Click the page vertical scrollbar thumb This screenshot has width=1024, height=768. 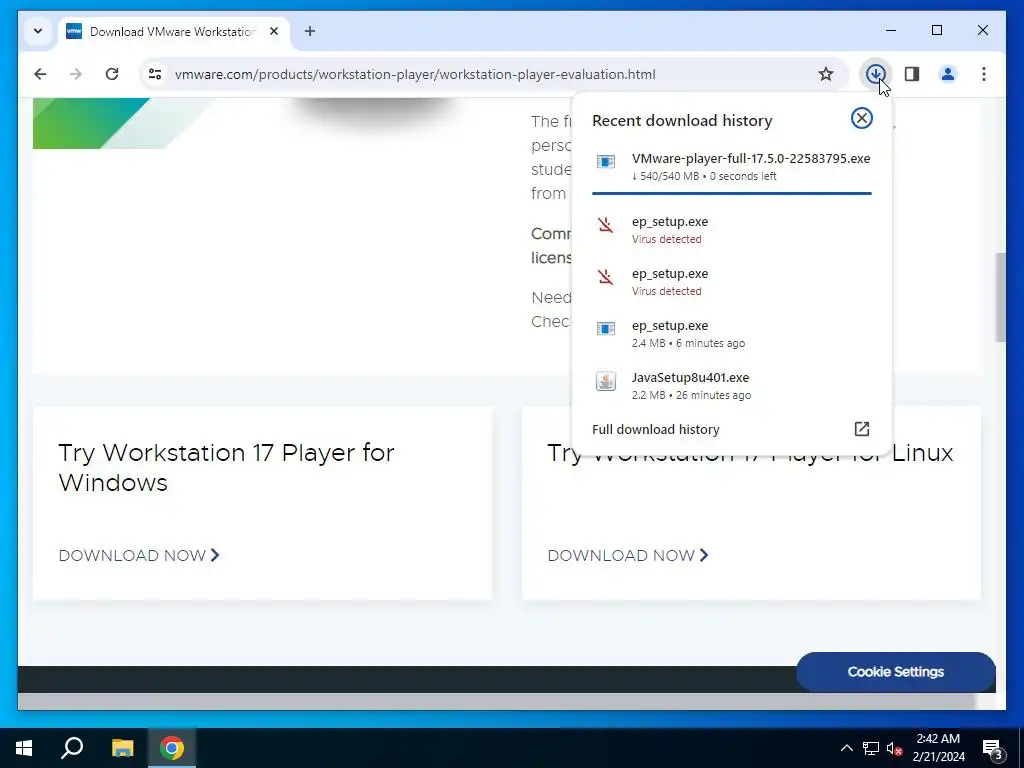coord(1000,297)
